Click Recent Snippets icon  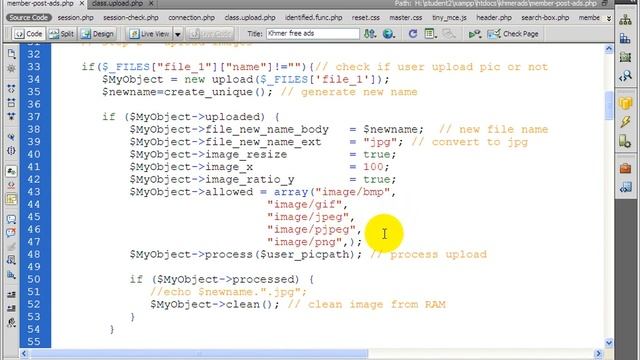click(11, 260)
